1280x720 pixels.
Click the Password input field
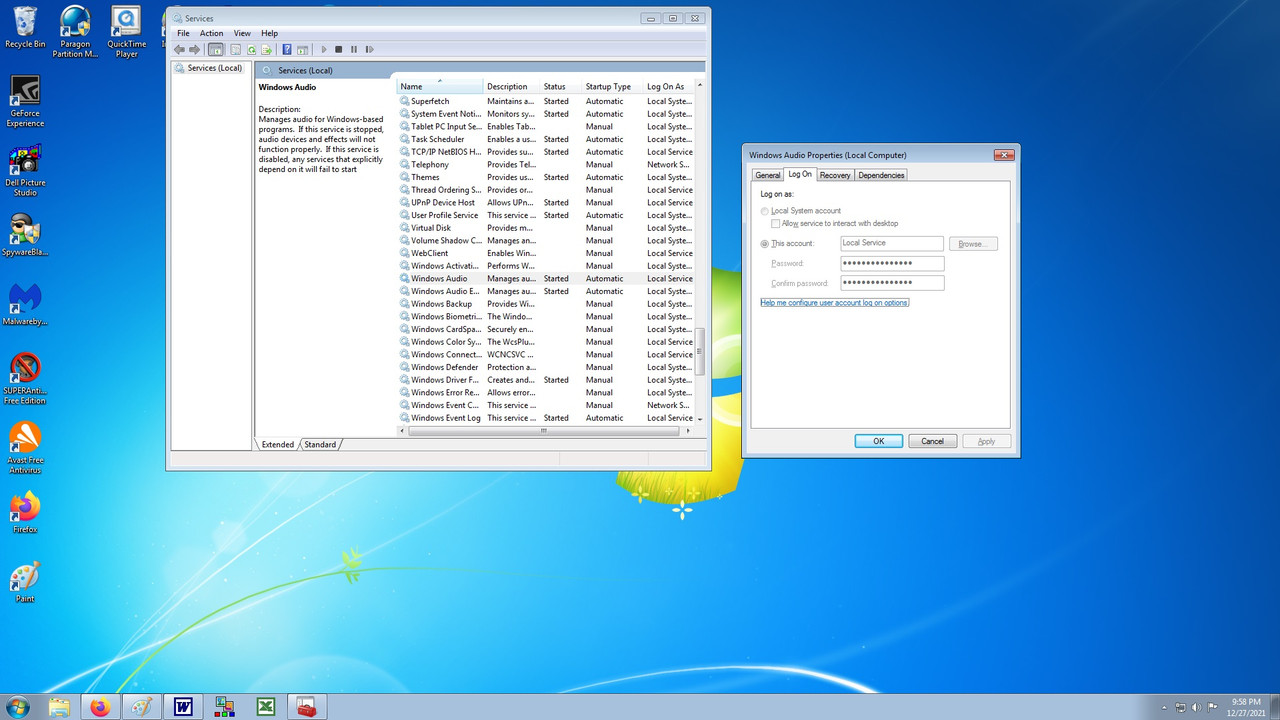click(x=892, y=263)
